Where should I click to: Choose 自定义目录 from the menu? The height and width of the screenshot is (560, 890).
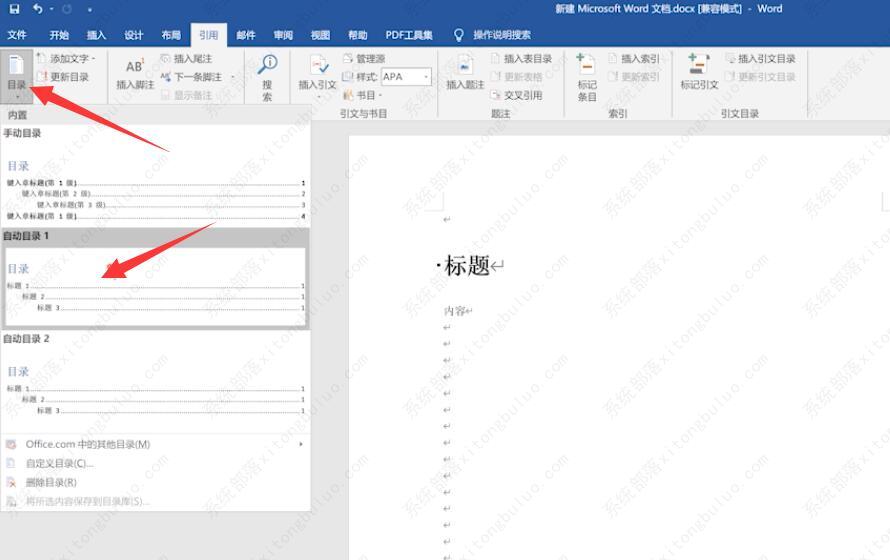pyautogui.click(x=60, y=463)
